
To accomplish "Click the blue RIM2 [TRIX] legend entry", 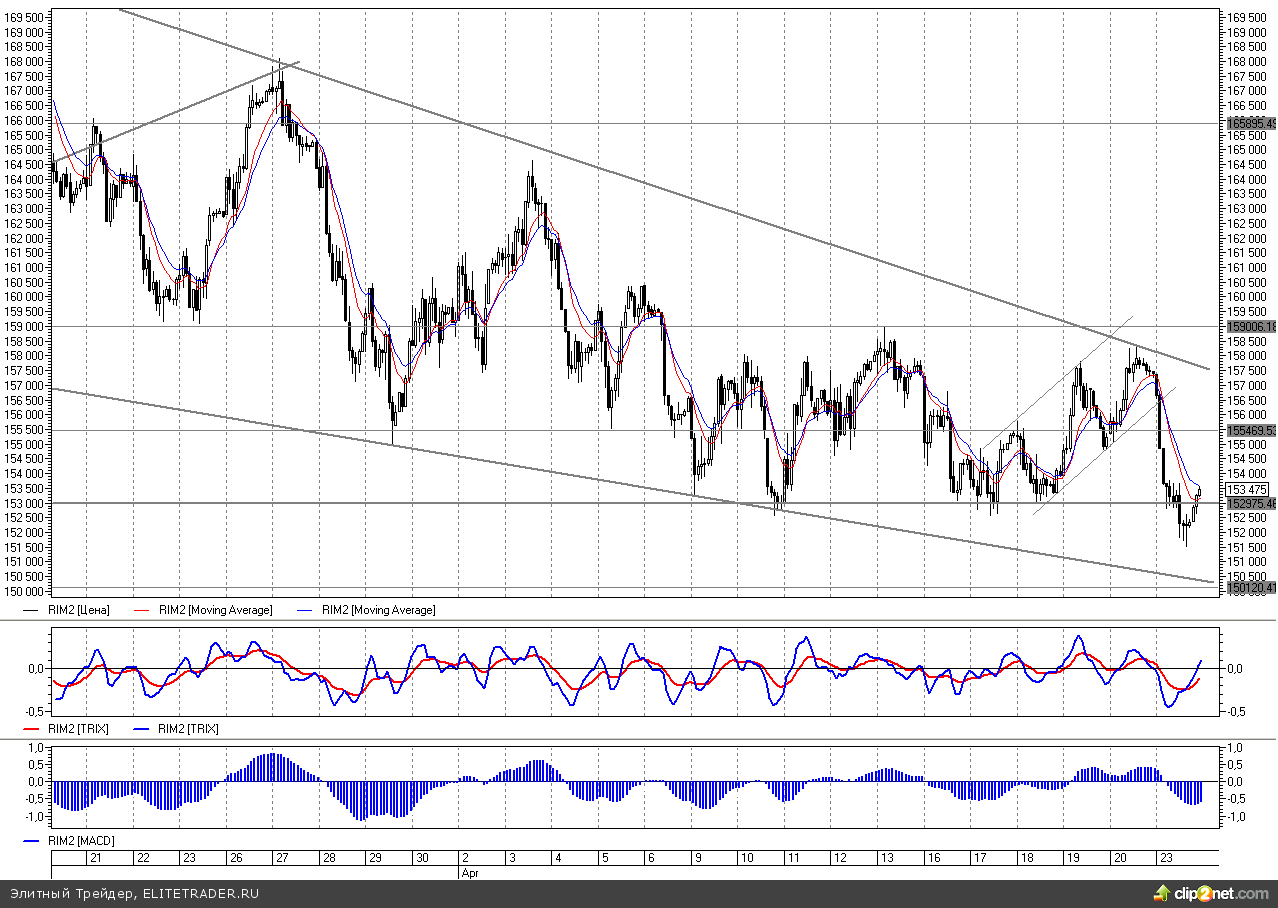I will coord(175,729).
